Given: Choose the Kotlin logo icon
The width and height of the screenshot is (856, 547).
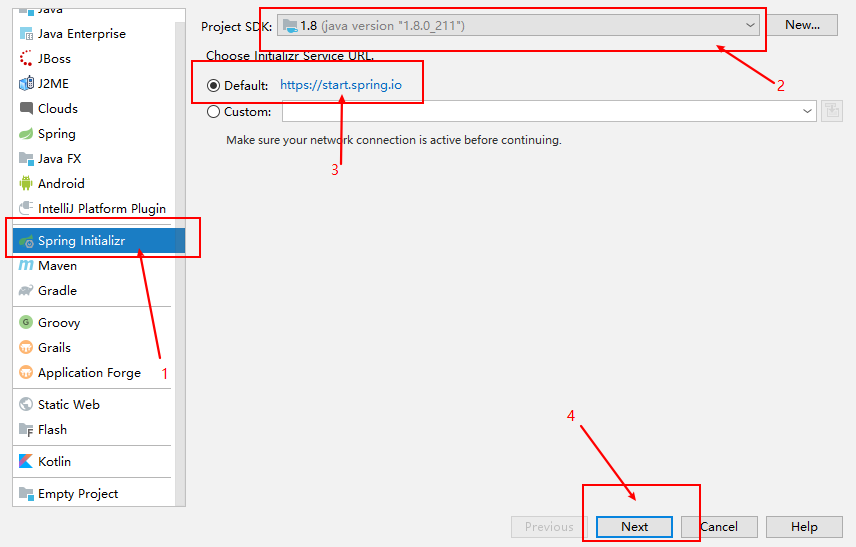Looking at the screenshot, I should (26, 461).
